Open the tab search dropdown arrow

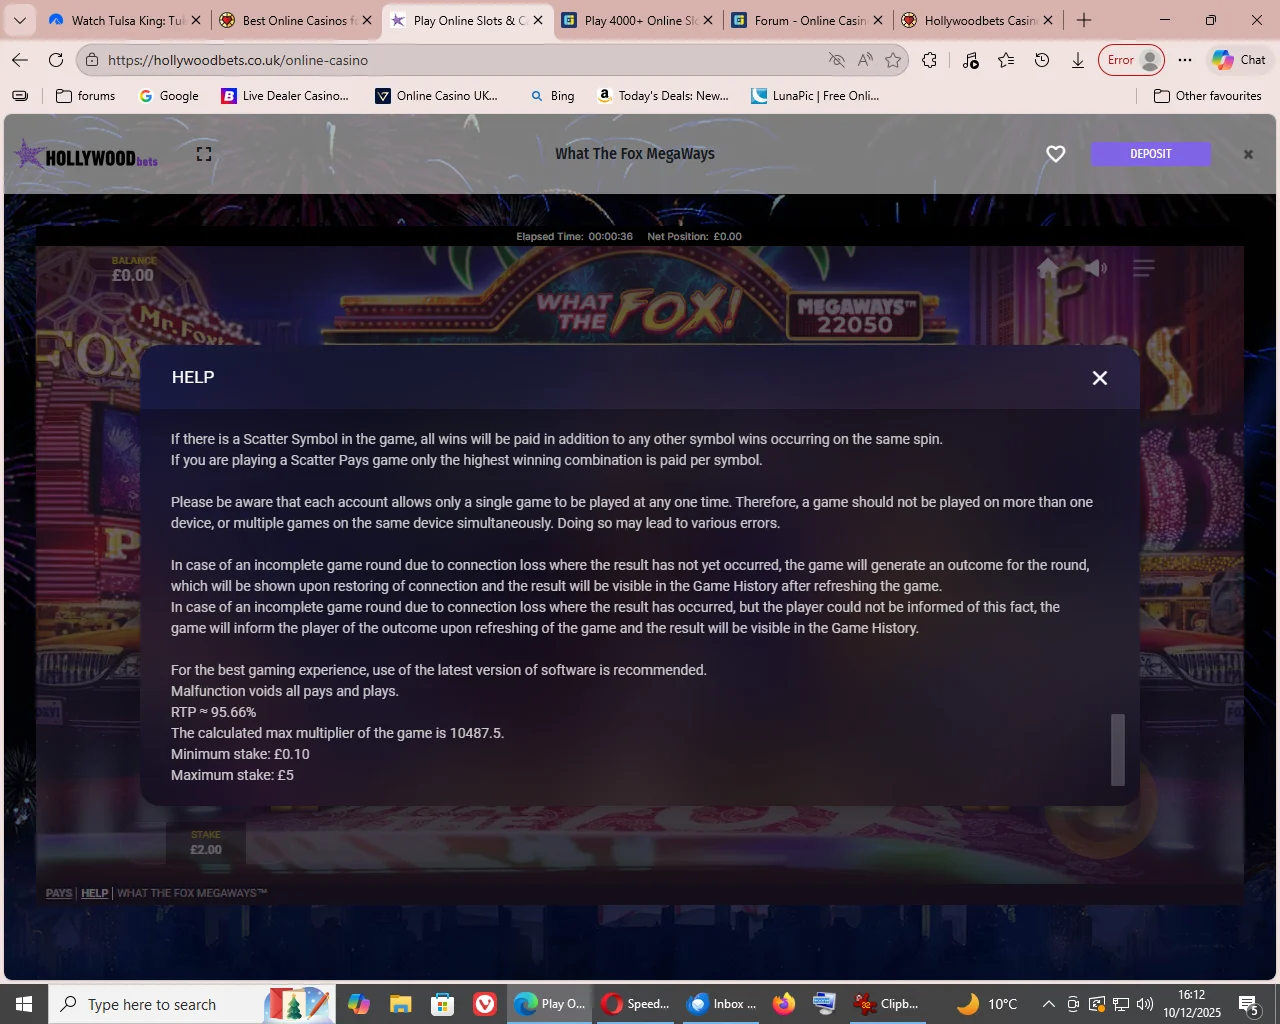point(19,20)
